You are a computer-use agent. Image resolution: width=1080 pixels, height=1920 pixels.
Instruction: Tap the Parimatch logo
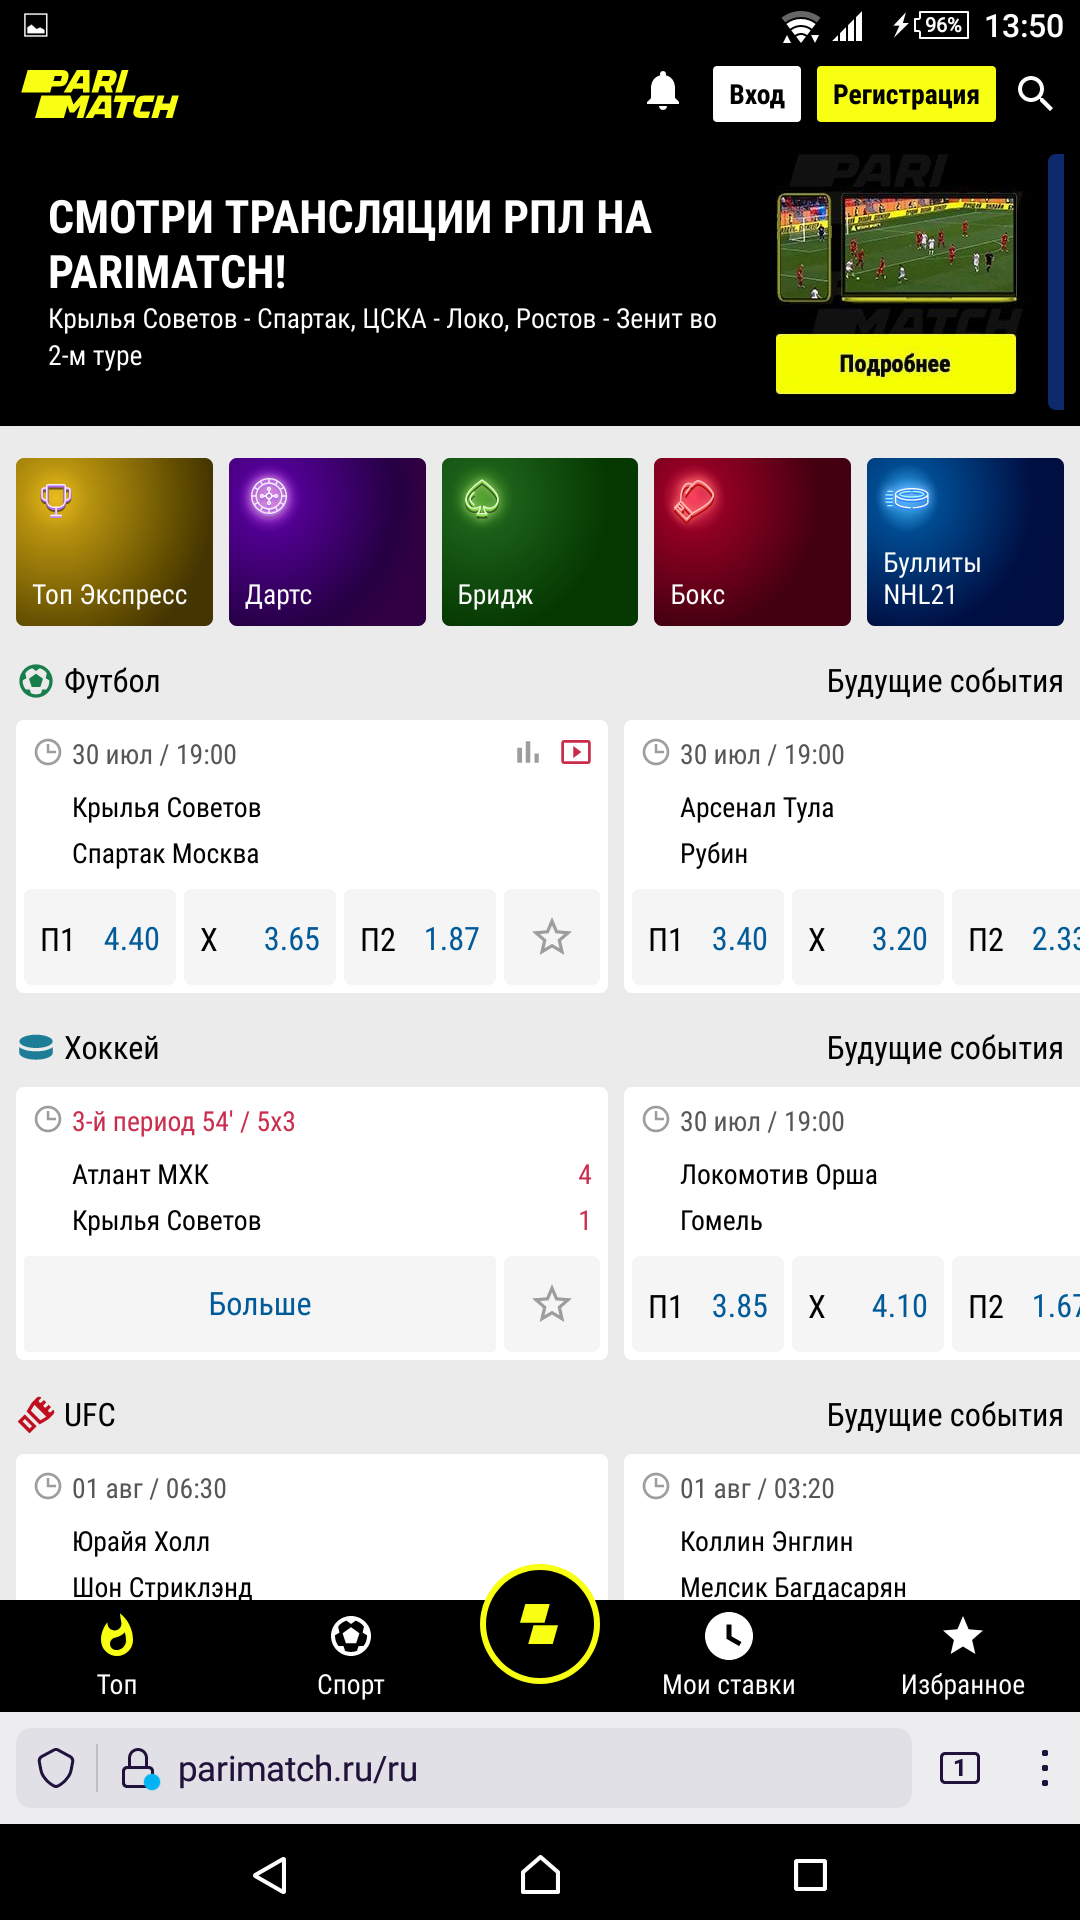pyautogui.click(x=100, y=94)
